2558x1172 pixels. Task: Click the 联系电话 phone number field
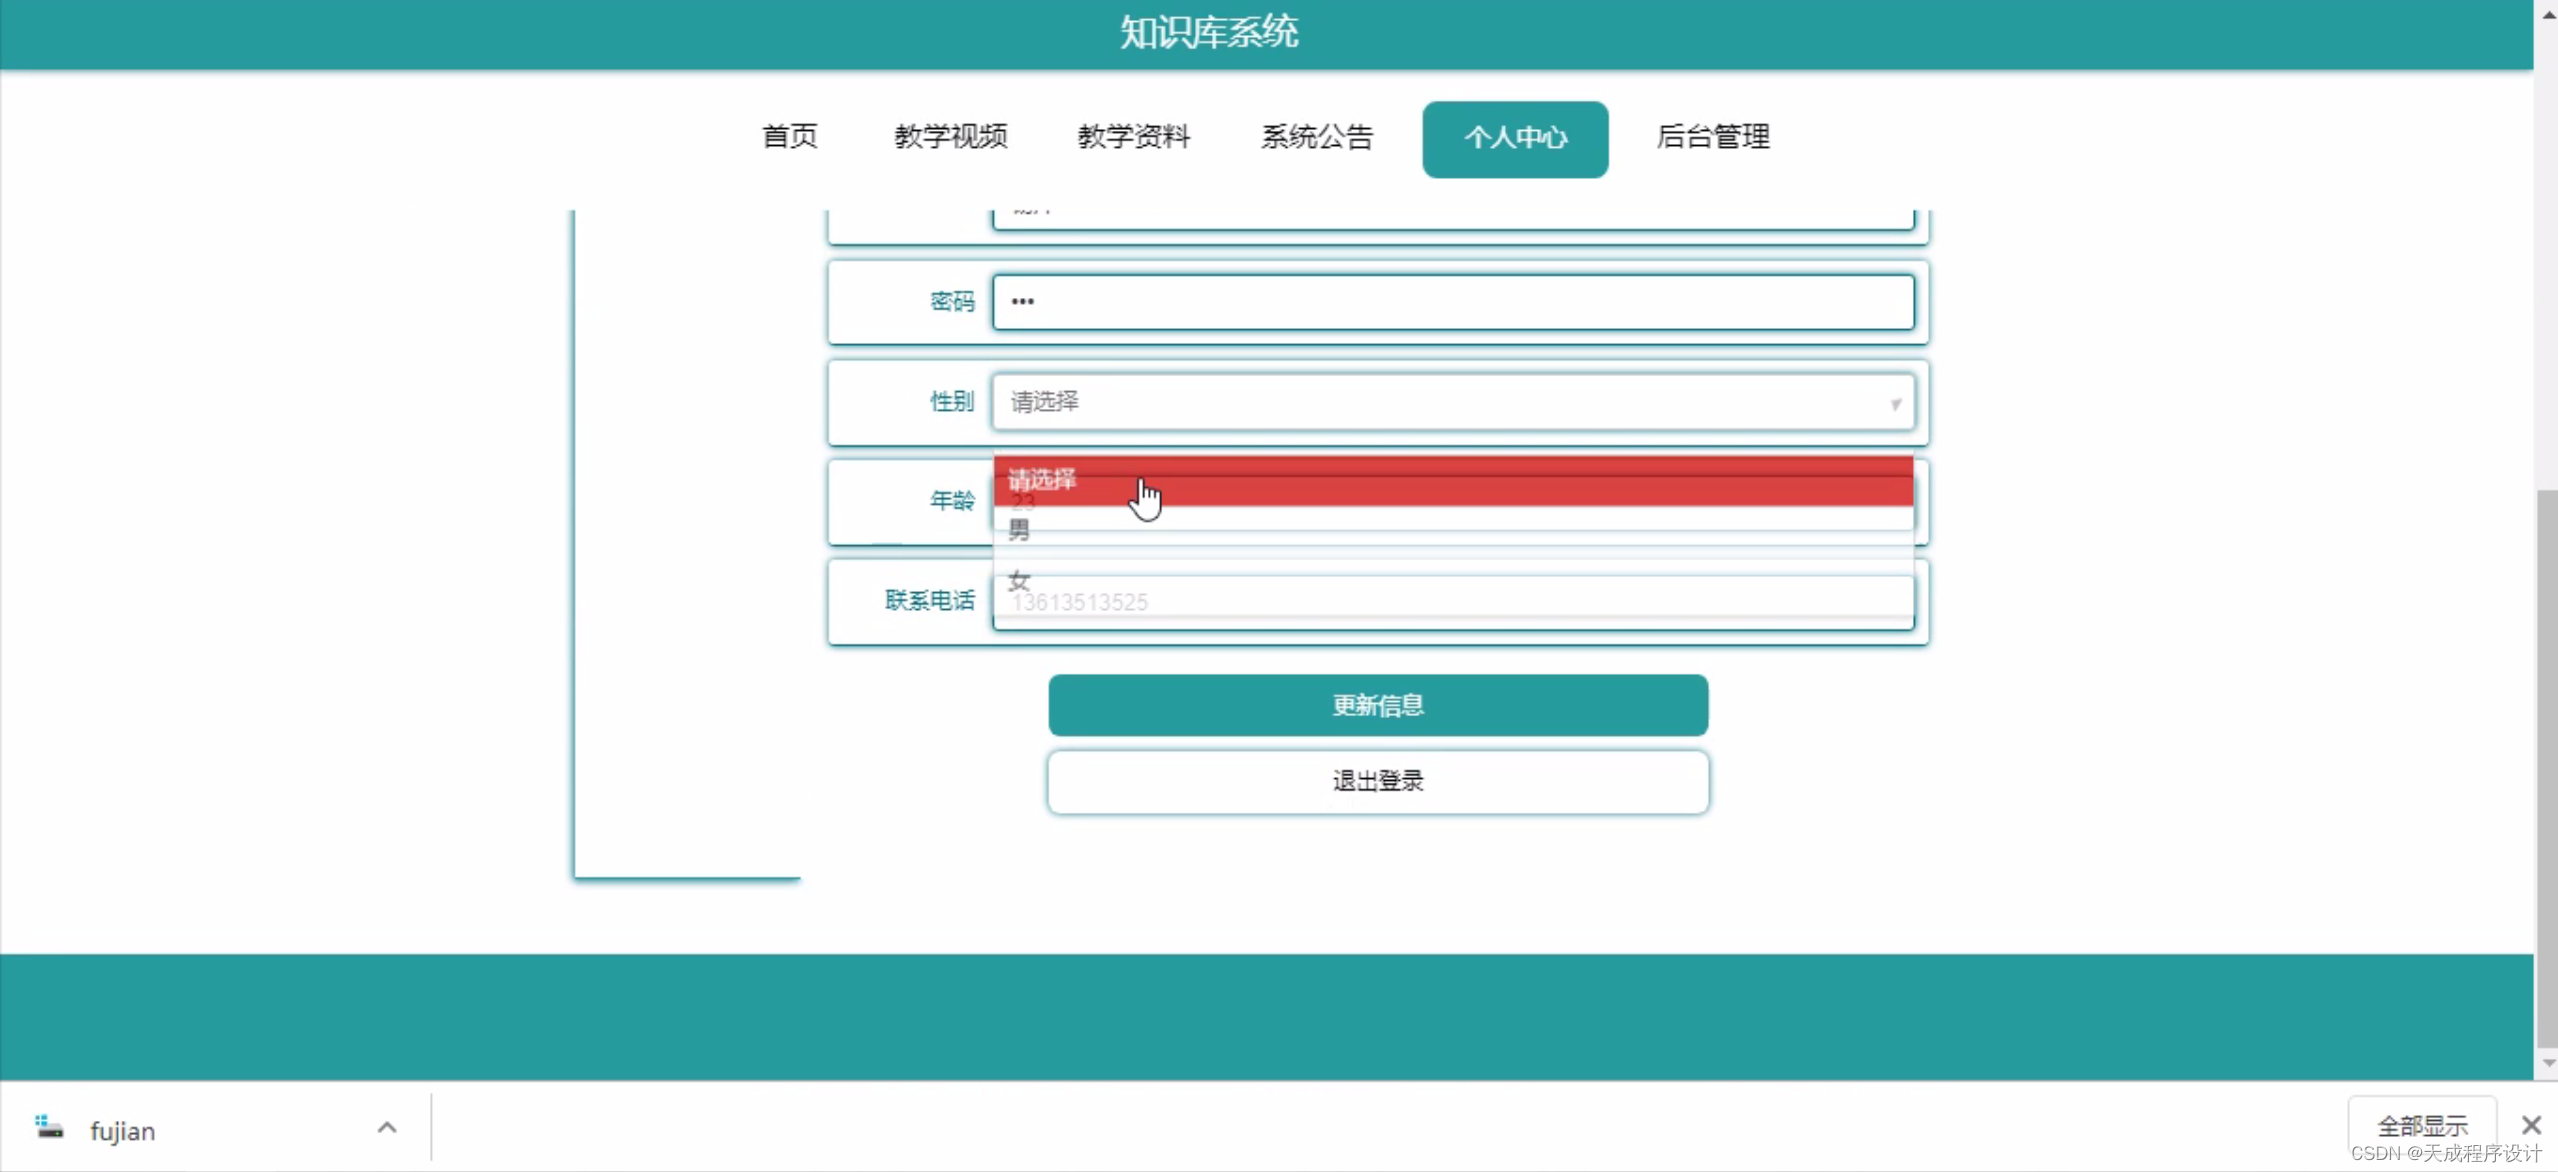[1452, 604]
